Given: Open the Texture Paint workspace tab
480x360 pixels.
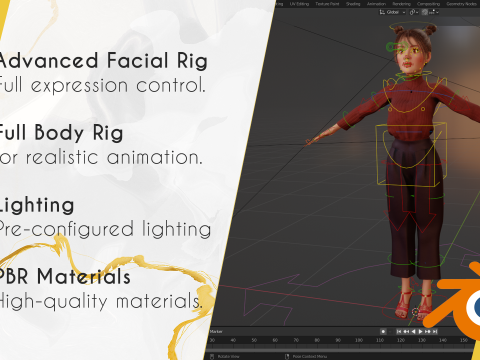Looking at the screenshot, I should click(x=327, y=4).
